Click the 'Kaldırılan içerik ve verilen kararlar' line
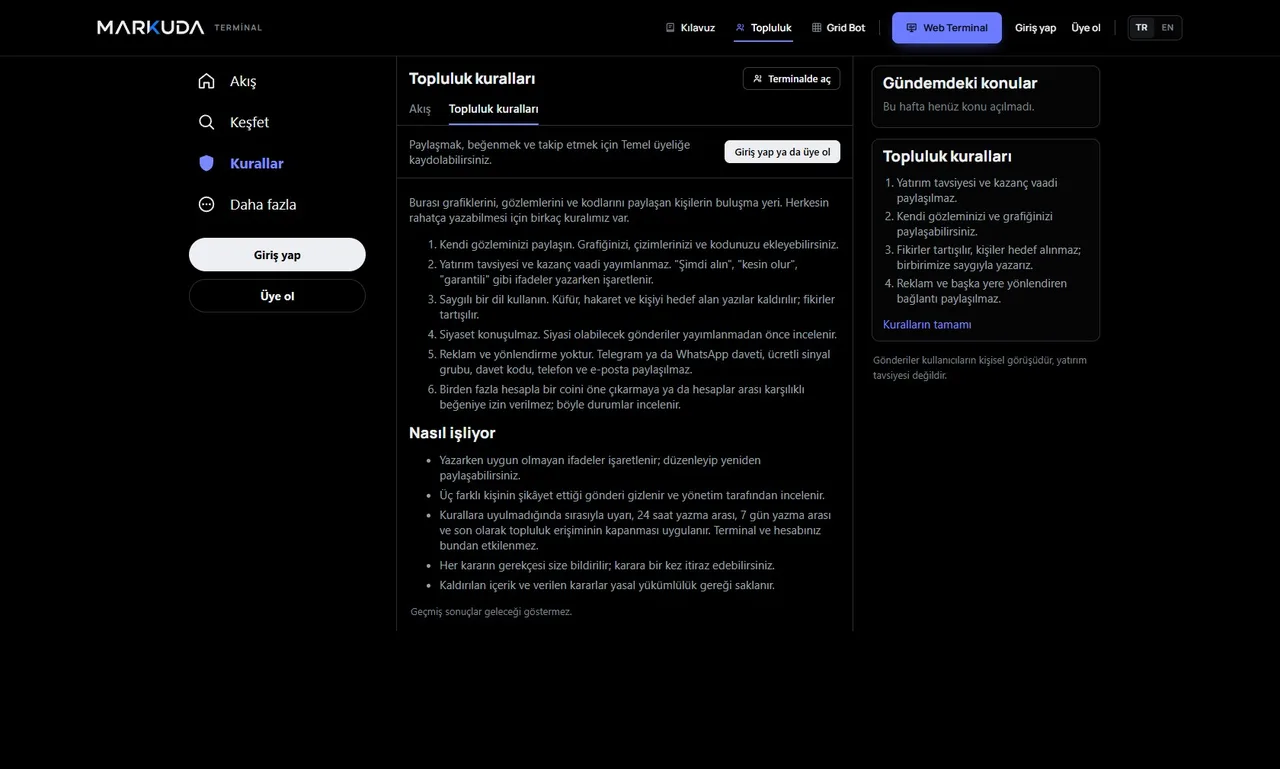The height and width of the screenshot is (769, 1280). [607, 585]
